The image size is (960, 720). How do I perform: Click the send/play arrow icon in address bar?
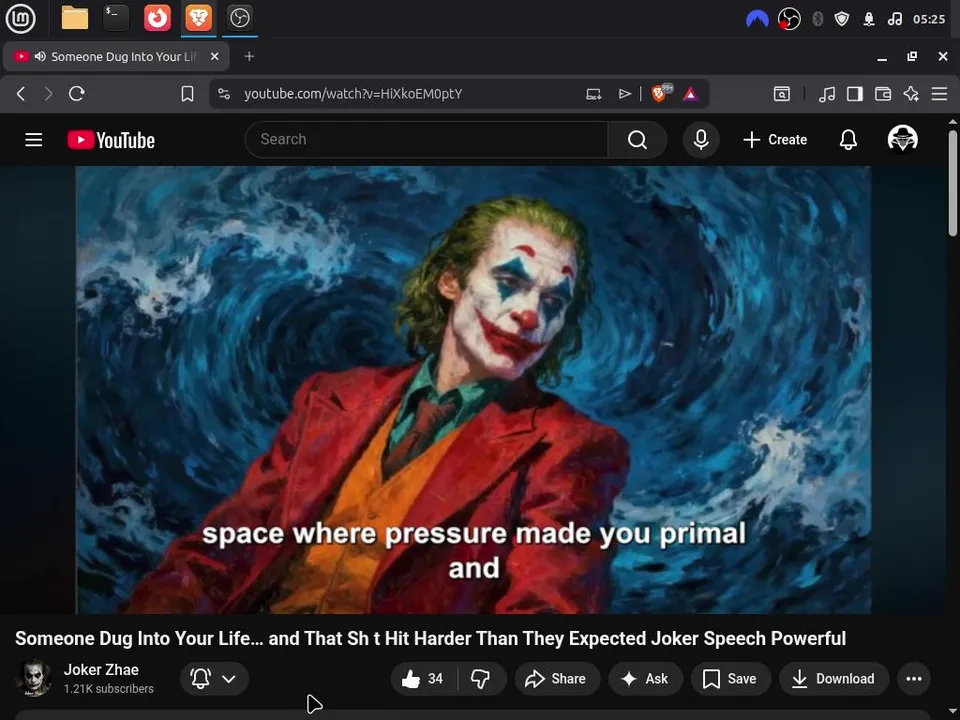pyautogui.click(x=624, y=94)
